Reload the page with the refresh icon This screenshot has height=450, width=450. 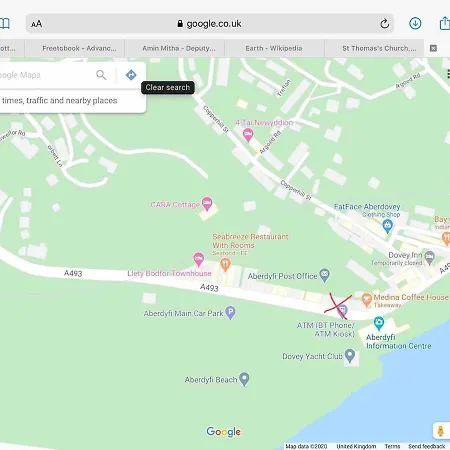point(384,23)
